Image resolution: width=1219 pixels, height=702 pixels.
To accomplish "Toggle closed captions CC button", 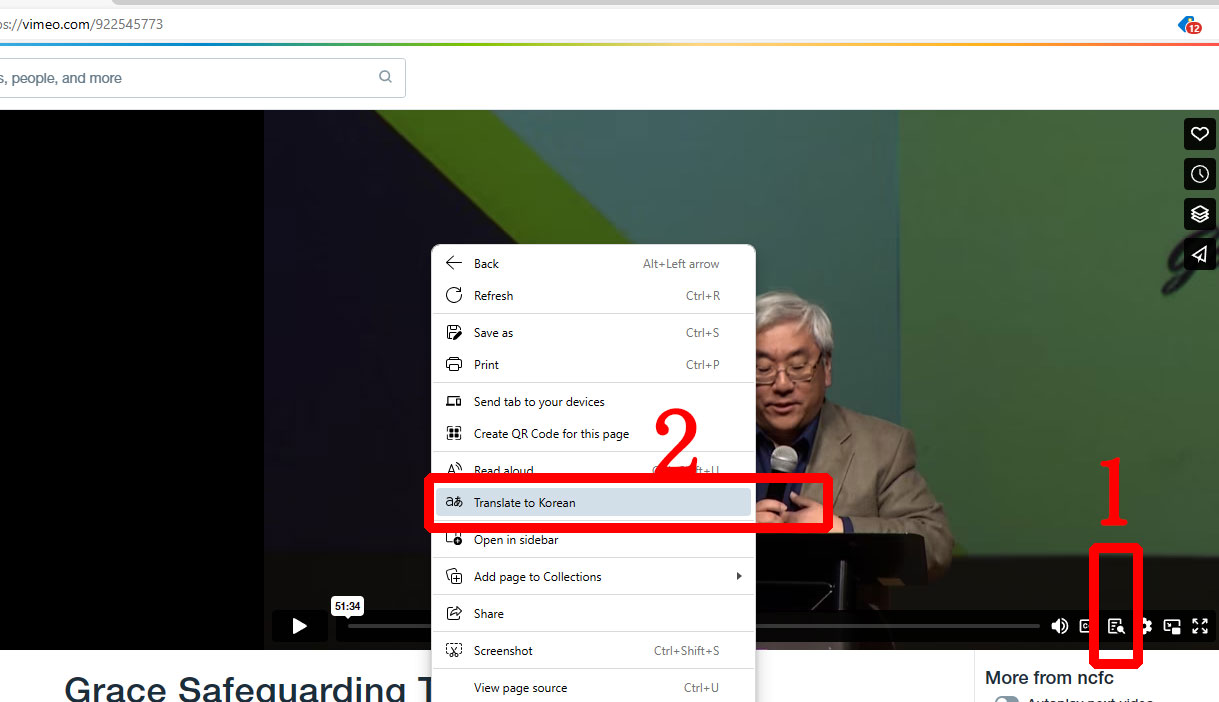I will tap(1086, 627).
